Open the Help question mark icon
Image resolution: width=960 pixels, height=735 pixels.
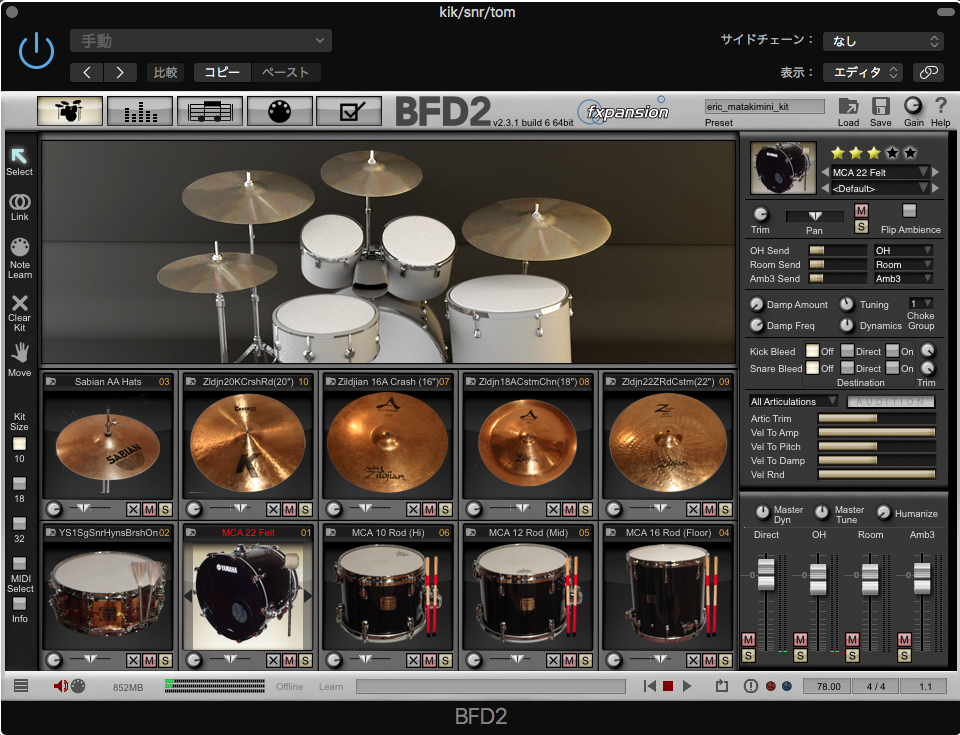(940, 106)
